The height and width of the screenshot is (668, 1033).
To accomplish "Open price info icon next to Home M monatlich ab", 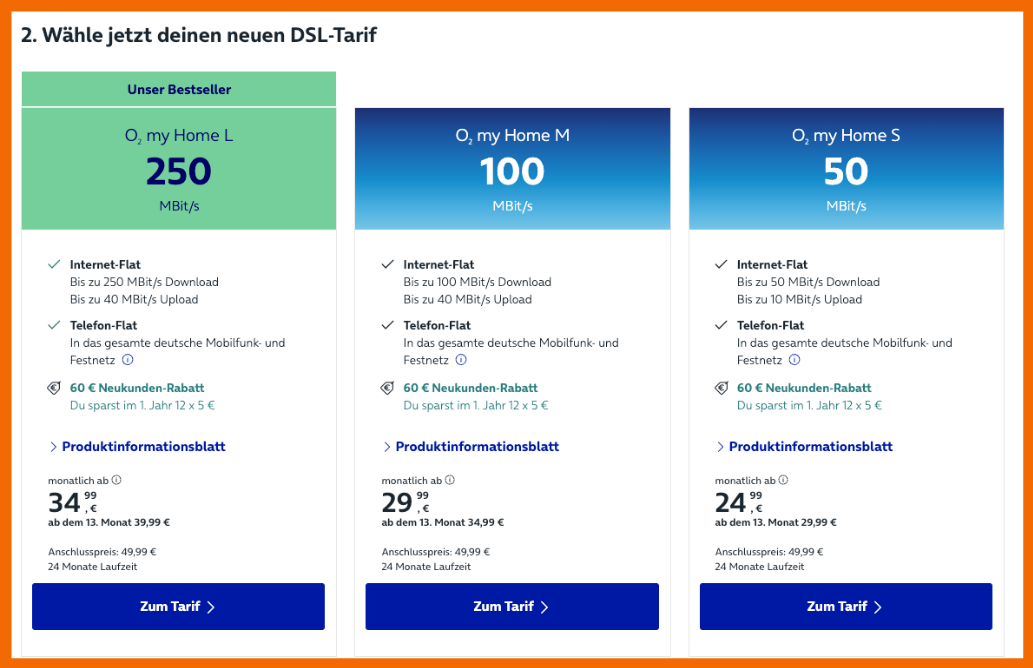I will coord(450,480).
